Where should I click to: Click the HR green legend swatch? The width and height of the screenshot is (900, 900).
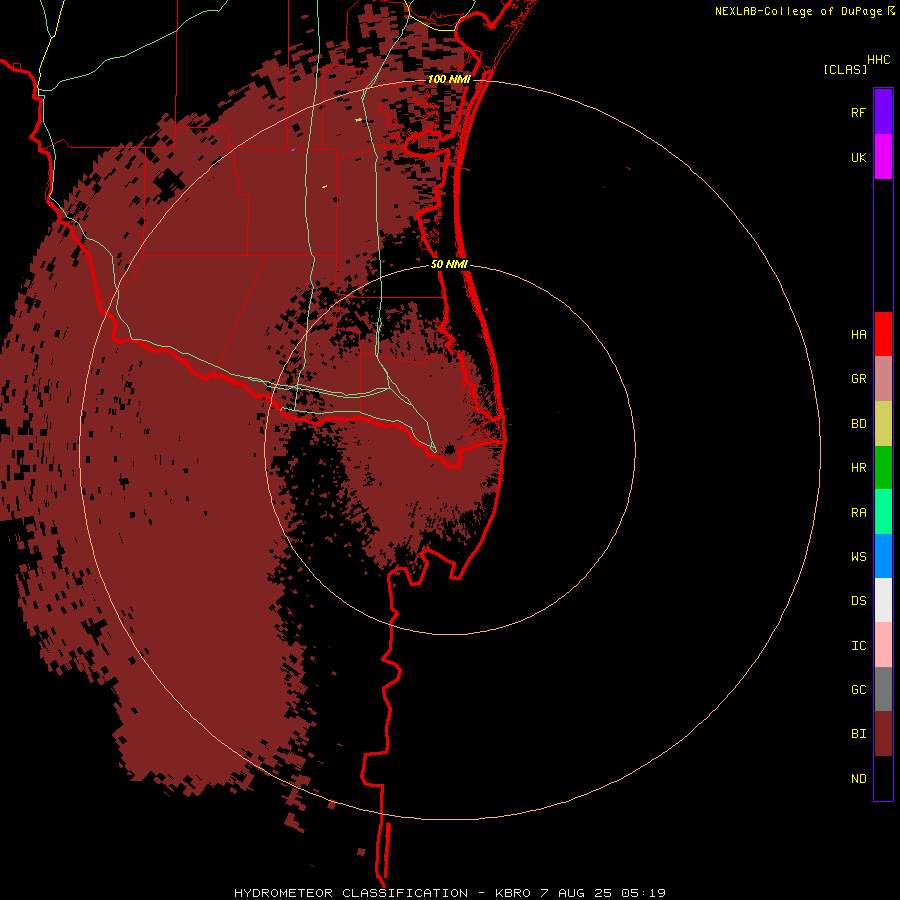pos(883,468)
